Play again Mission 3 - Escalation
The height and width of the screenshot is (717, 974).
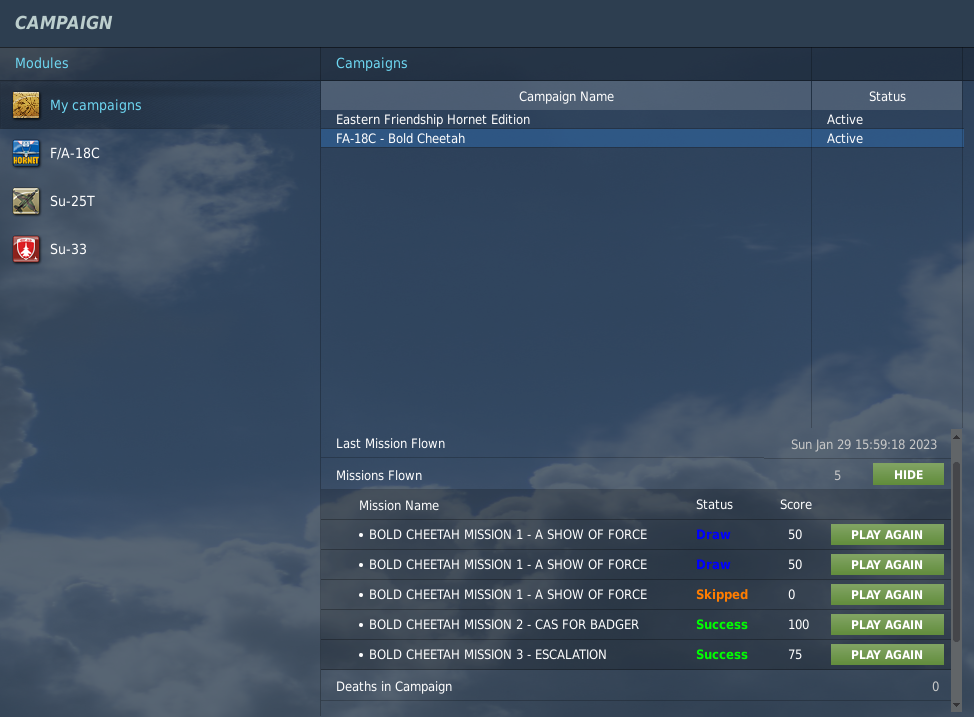click(887, 655)
